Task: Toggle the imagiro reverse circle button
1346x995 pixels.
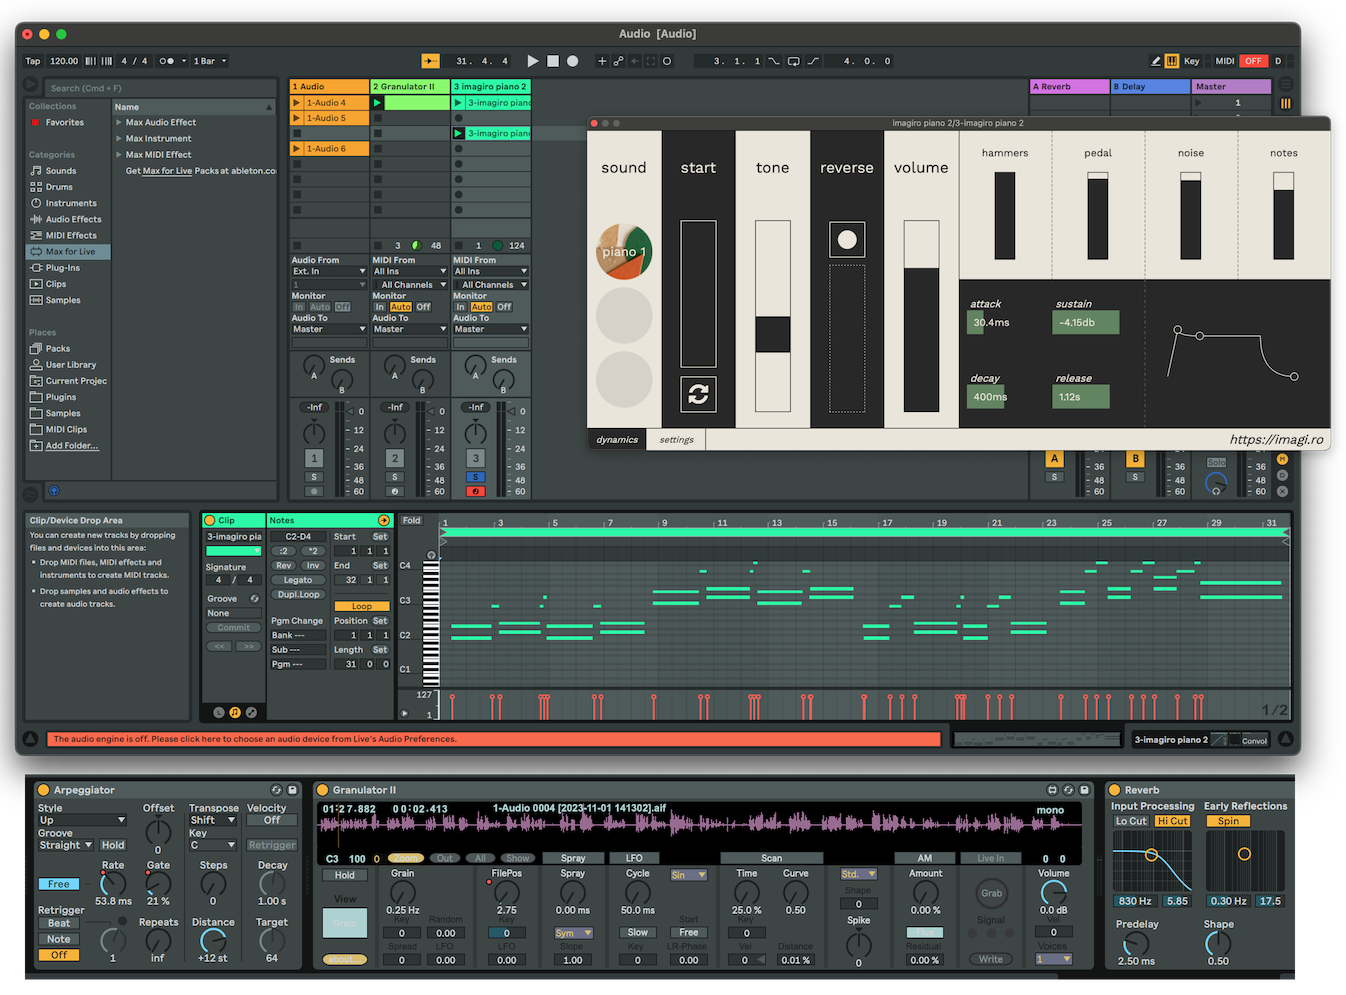Action: (x=847, y=239)
